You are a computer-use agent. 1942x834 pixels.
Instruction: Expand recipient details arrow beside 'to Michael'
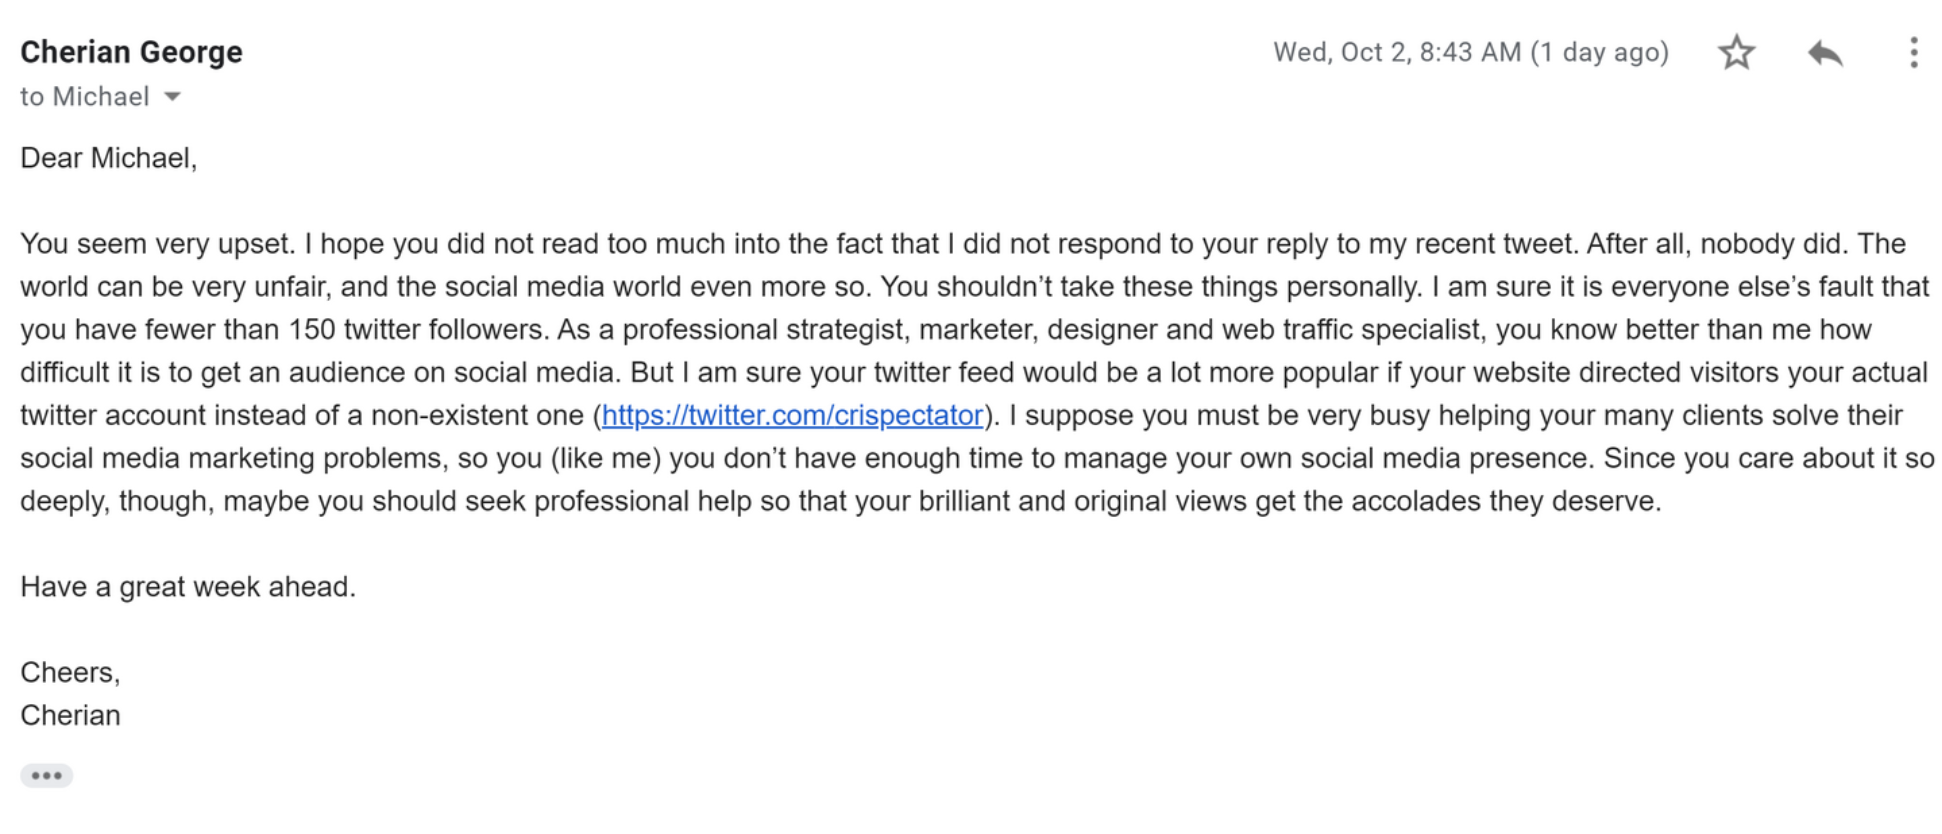click(172, 97)
